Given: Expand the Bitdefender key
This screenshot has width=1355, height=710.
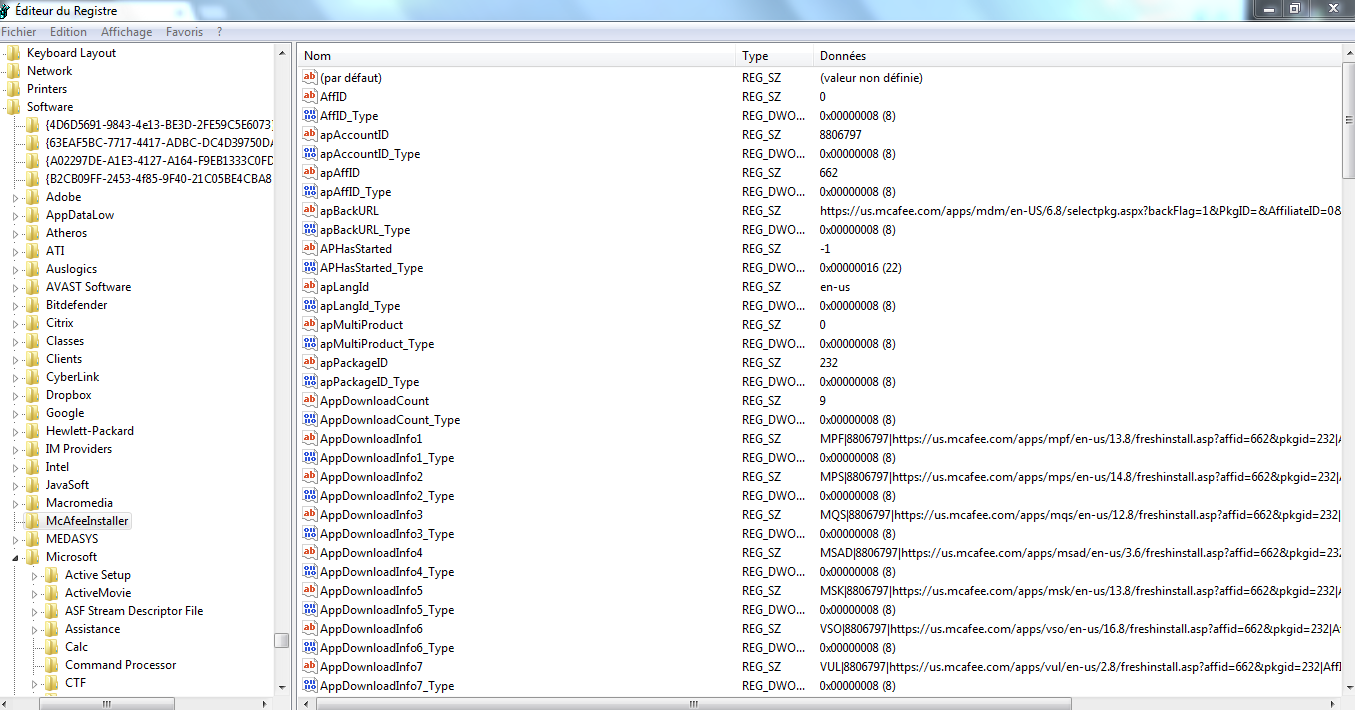Looking at the screenshot, I should 16,305.
